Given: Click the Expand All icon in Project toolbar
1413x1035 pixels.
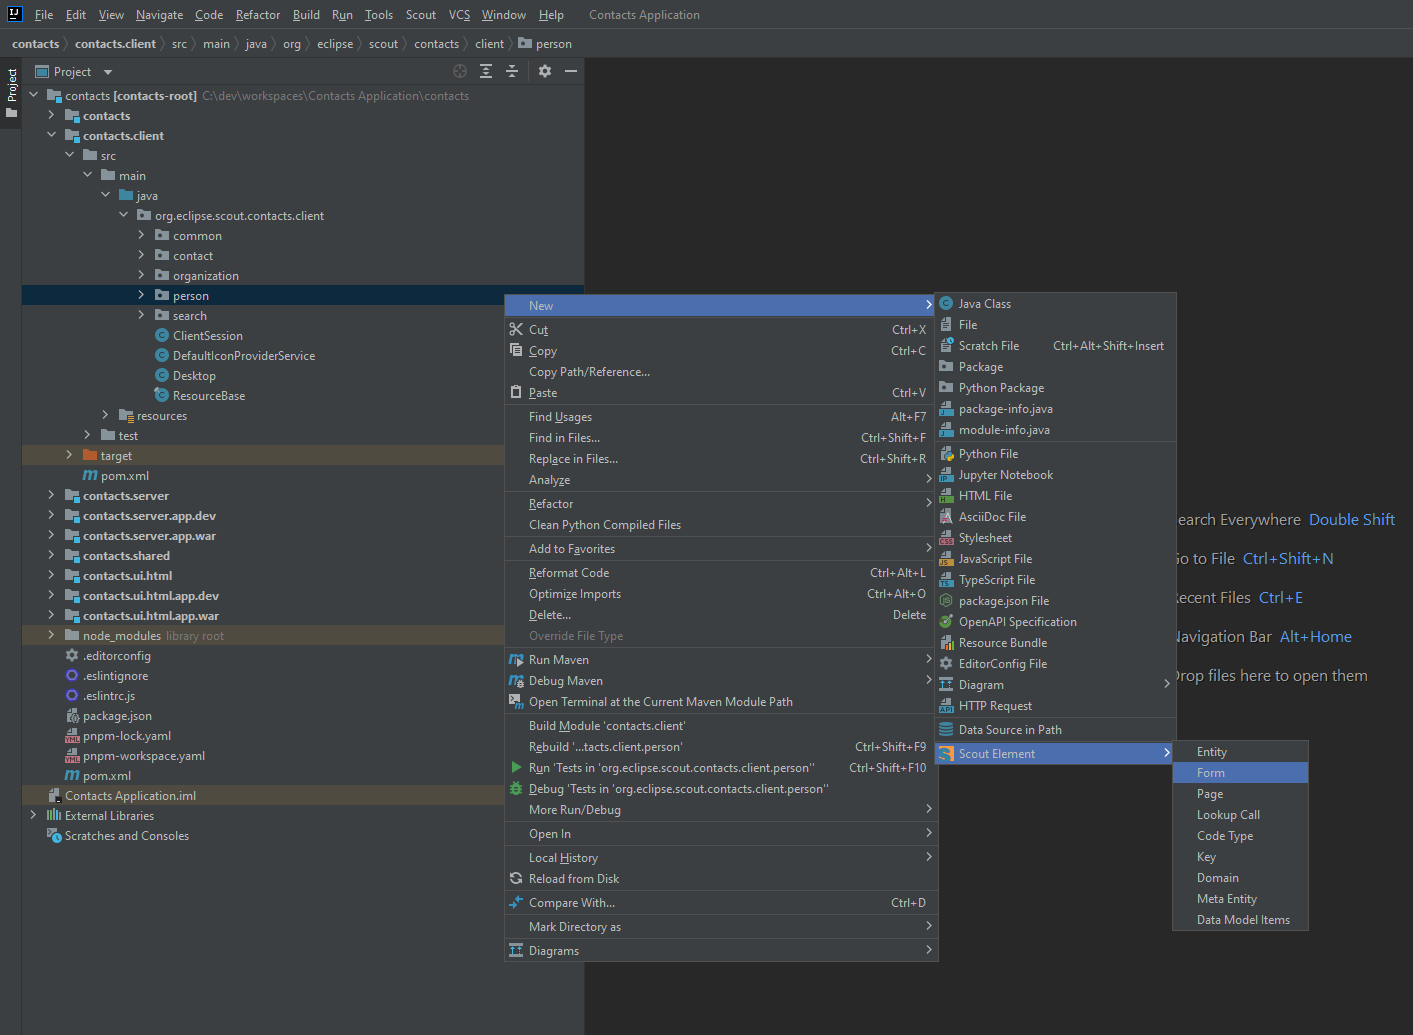Looking at the screenshot, I should [485, 71].
